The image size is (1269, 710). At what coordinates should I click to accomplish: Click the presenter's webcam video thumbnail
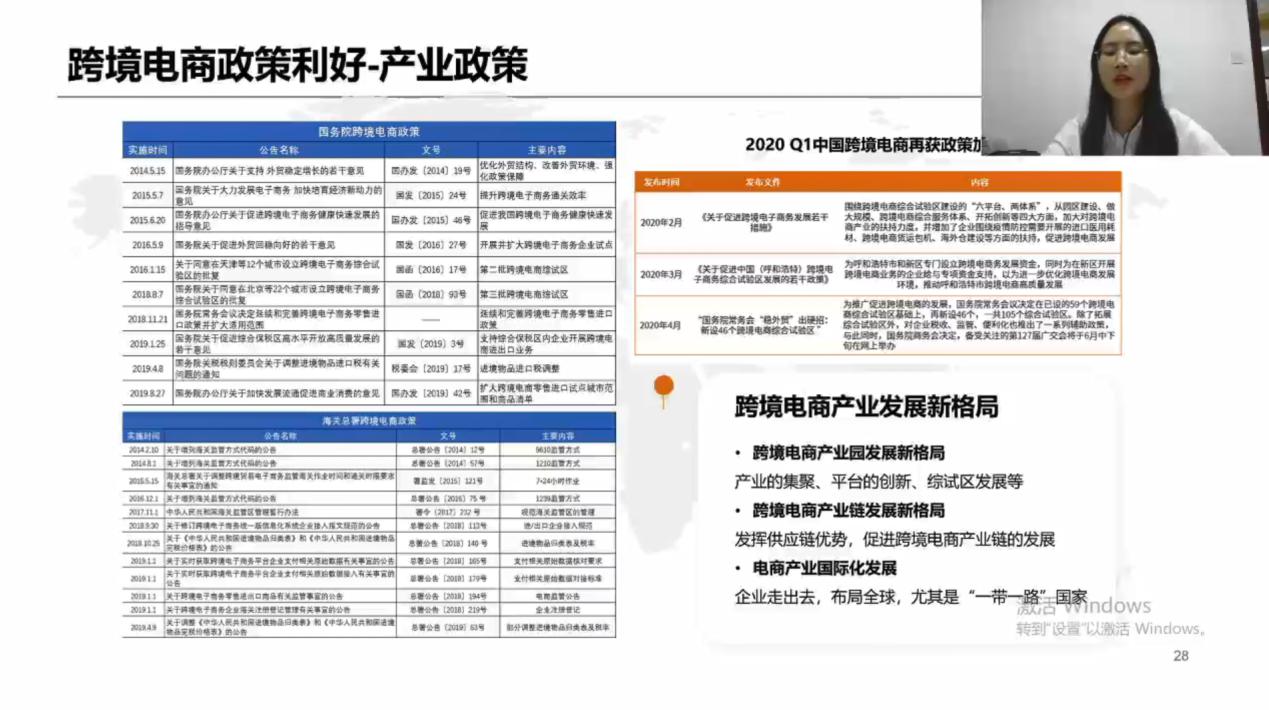tap(1125, 77)
